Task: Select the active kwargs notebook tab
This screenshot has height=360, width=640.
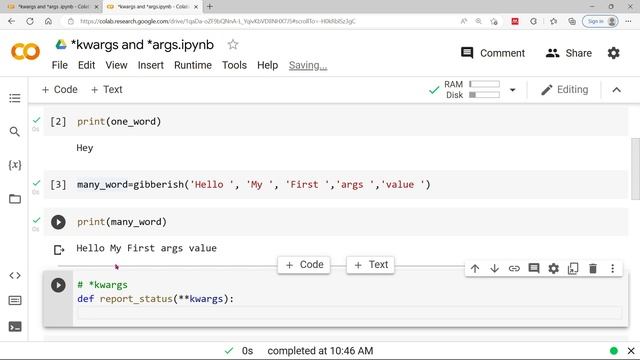Action: [152, 7]
